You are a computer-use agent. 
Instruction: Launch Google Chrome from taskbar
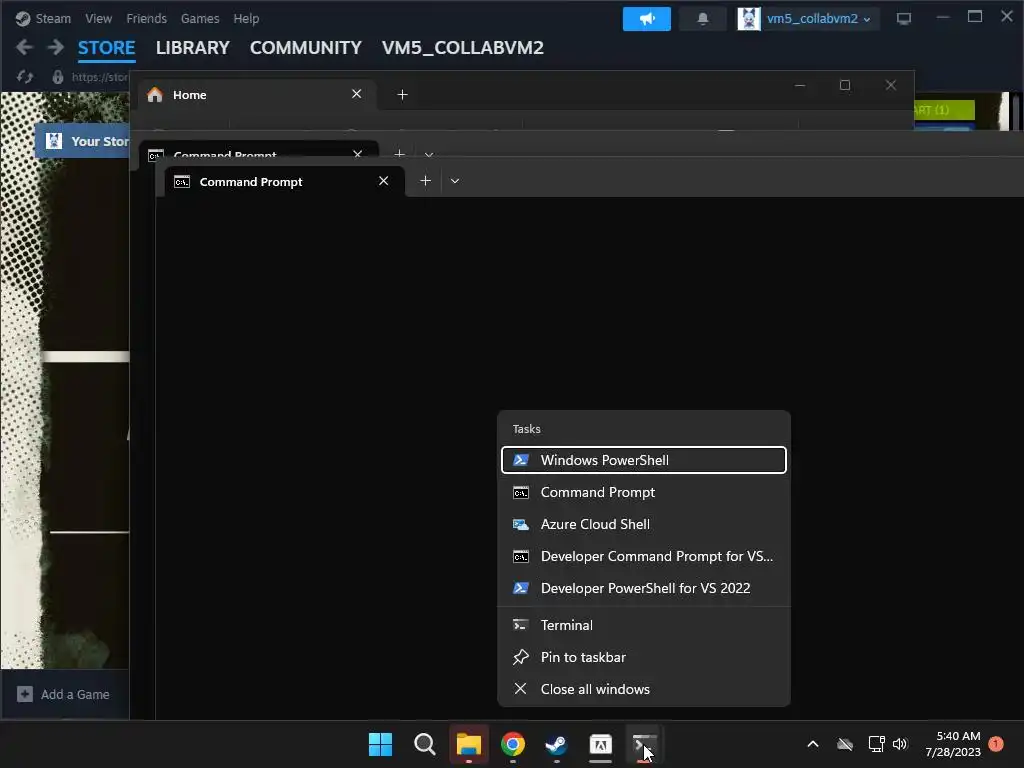coord(513,744)
